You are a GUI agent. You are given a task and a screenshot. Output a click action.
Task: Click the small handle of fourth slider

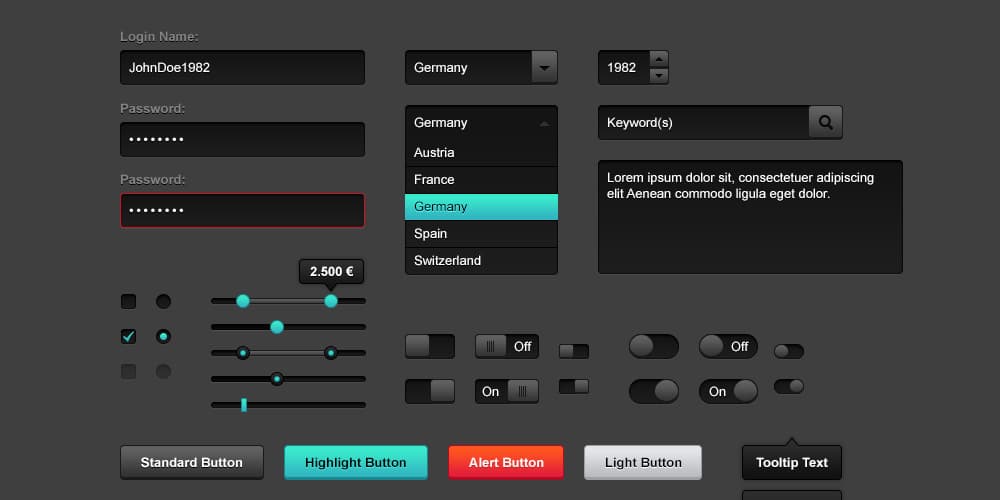277,379
